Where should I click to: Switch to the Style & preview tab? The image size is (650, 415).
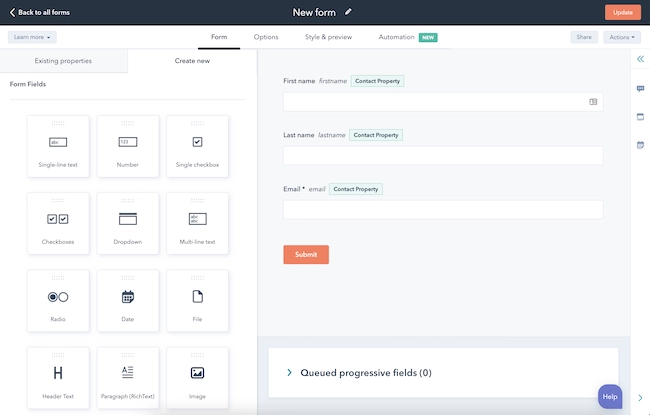point(328,37)
